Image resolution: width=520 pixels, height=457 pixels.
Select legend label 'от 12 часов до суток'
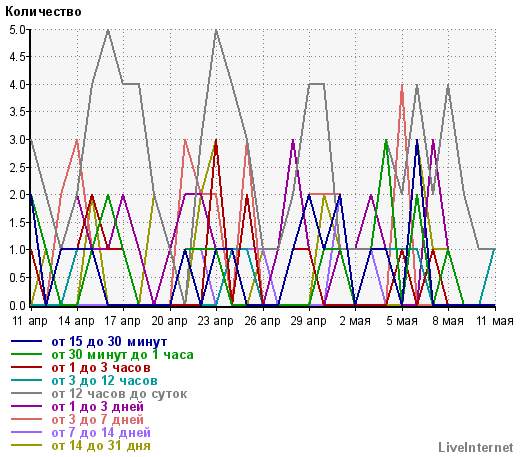pos(119,394)
